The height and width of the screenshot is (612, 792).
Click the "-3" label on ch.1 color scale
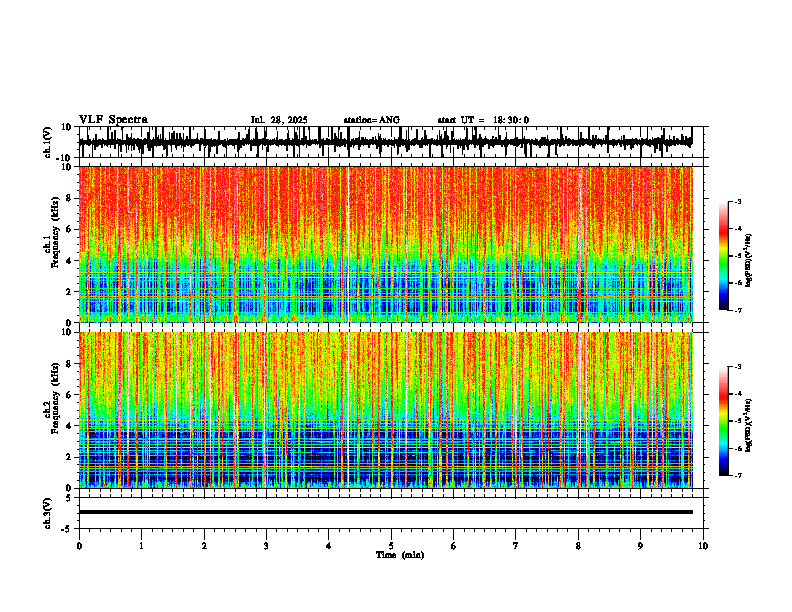point(737,201)
